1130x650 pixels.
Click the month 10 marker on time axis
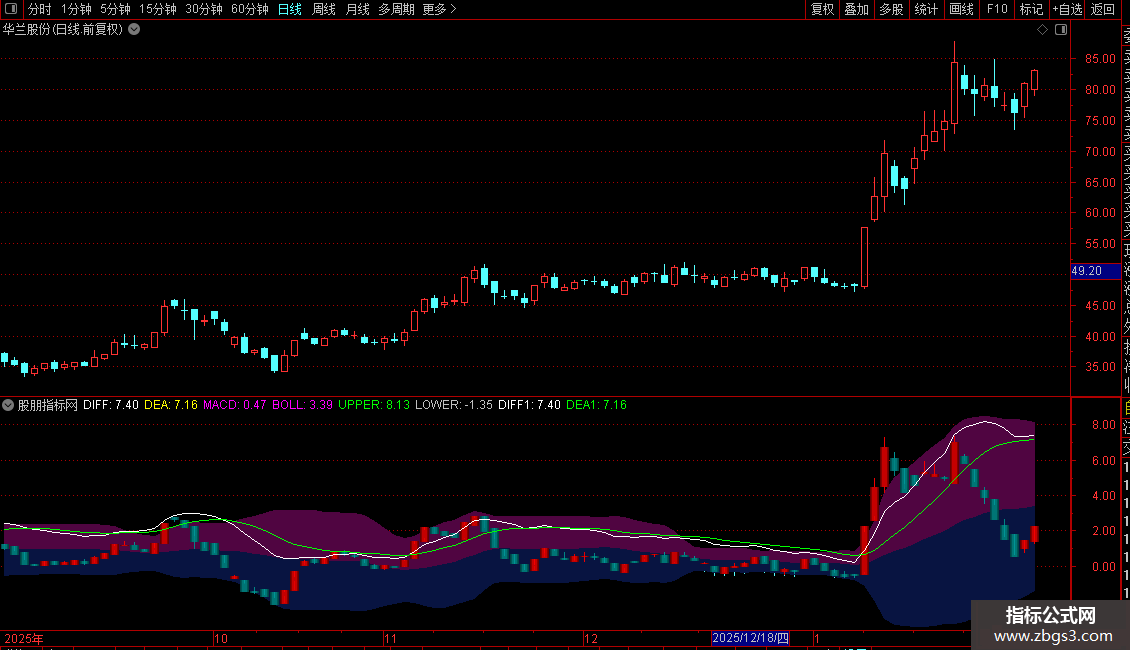click(221, 638)
